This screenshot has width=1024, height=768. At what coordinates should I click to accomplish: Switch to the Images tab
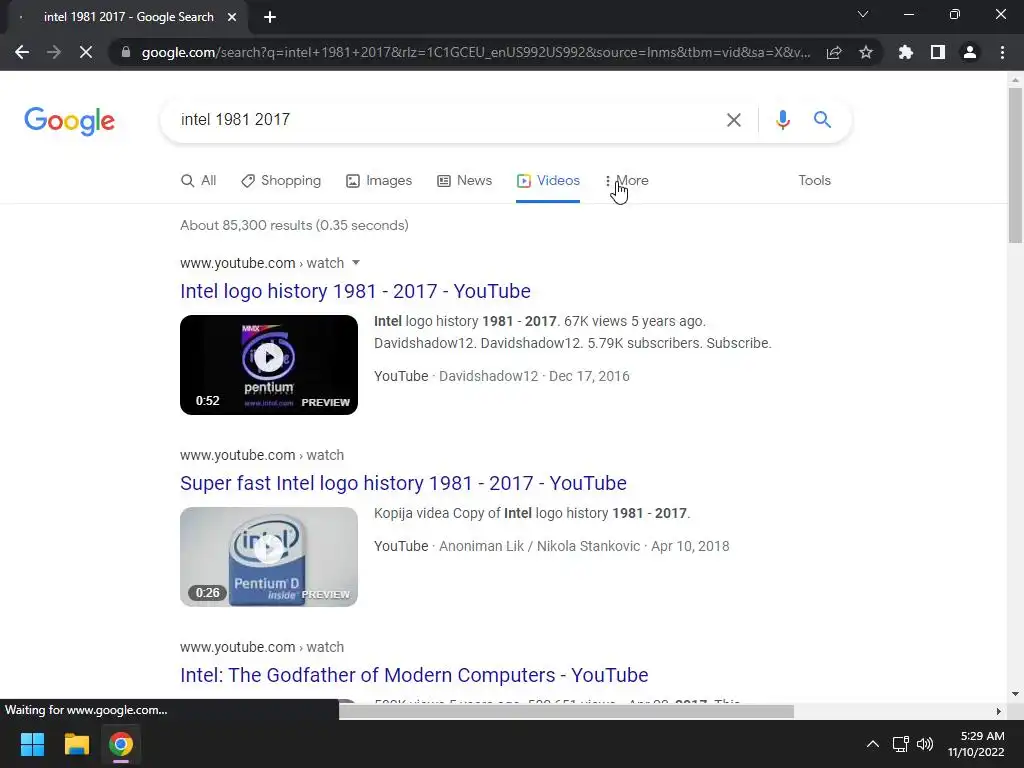pyautogui.click(x=379, y=180)
